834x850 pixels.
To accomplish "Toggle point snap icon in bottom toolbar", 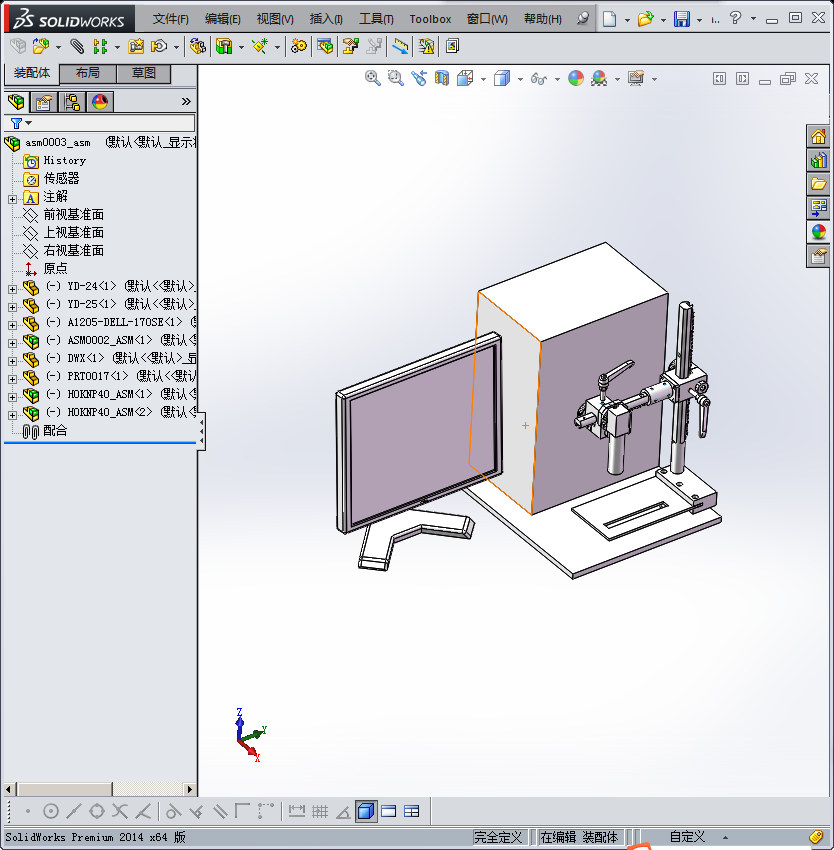I will coord(28,811).
